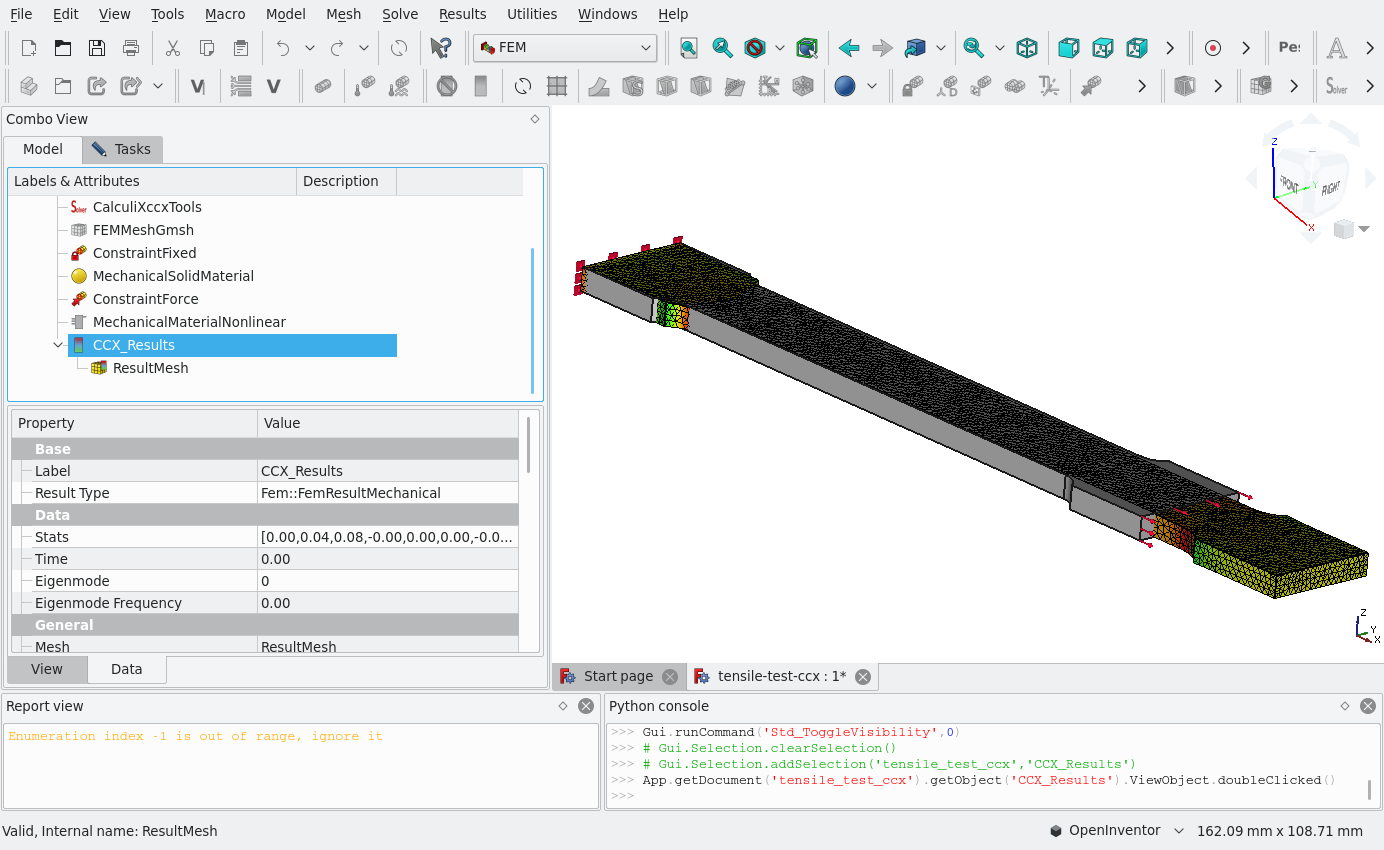Click the save document icon
The width and height of the screenshot is (1384, 850).
point(97,47)
